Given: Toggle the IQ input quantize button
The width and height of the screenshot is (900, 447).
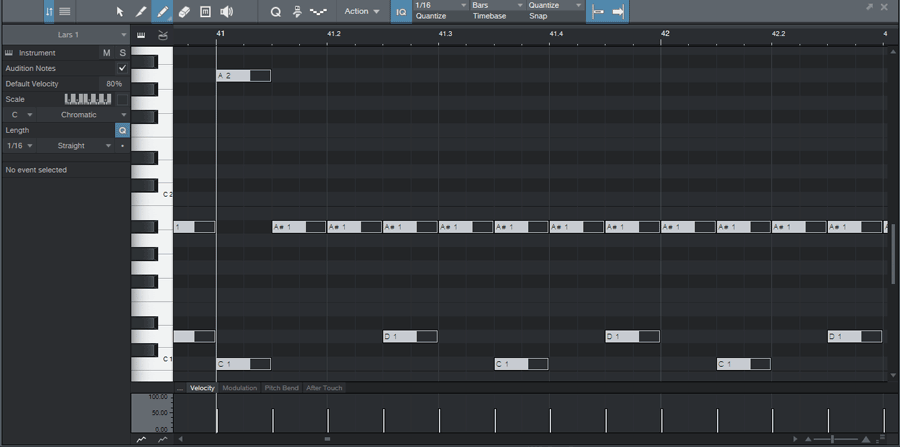Looking at the screenshot, I should point(401,12).
